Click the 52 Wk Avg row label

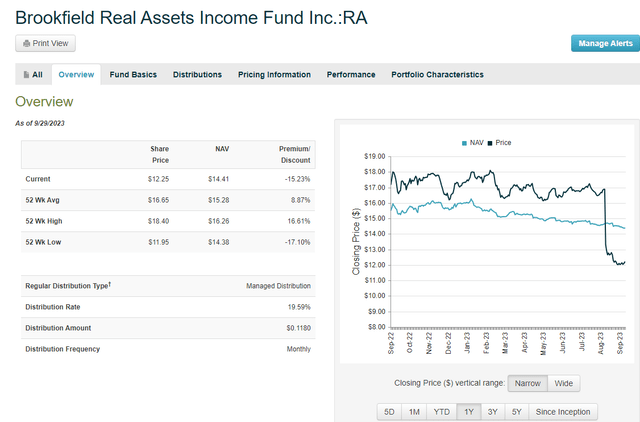point(42,200)
